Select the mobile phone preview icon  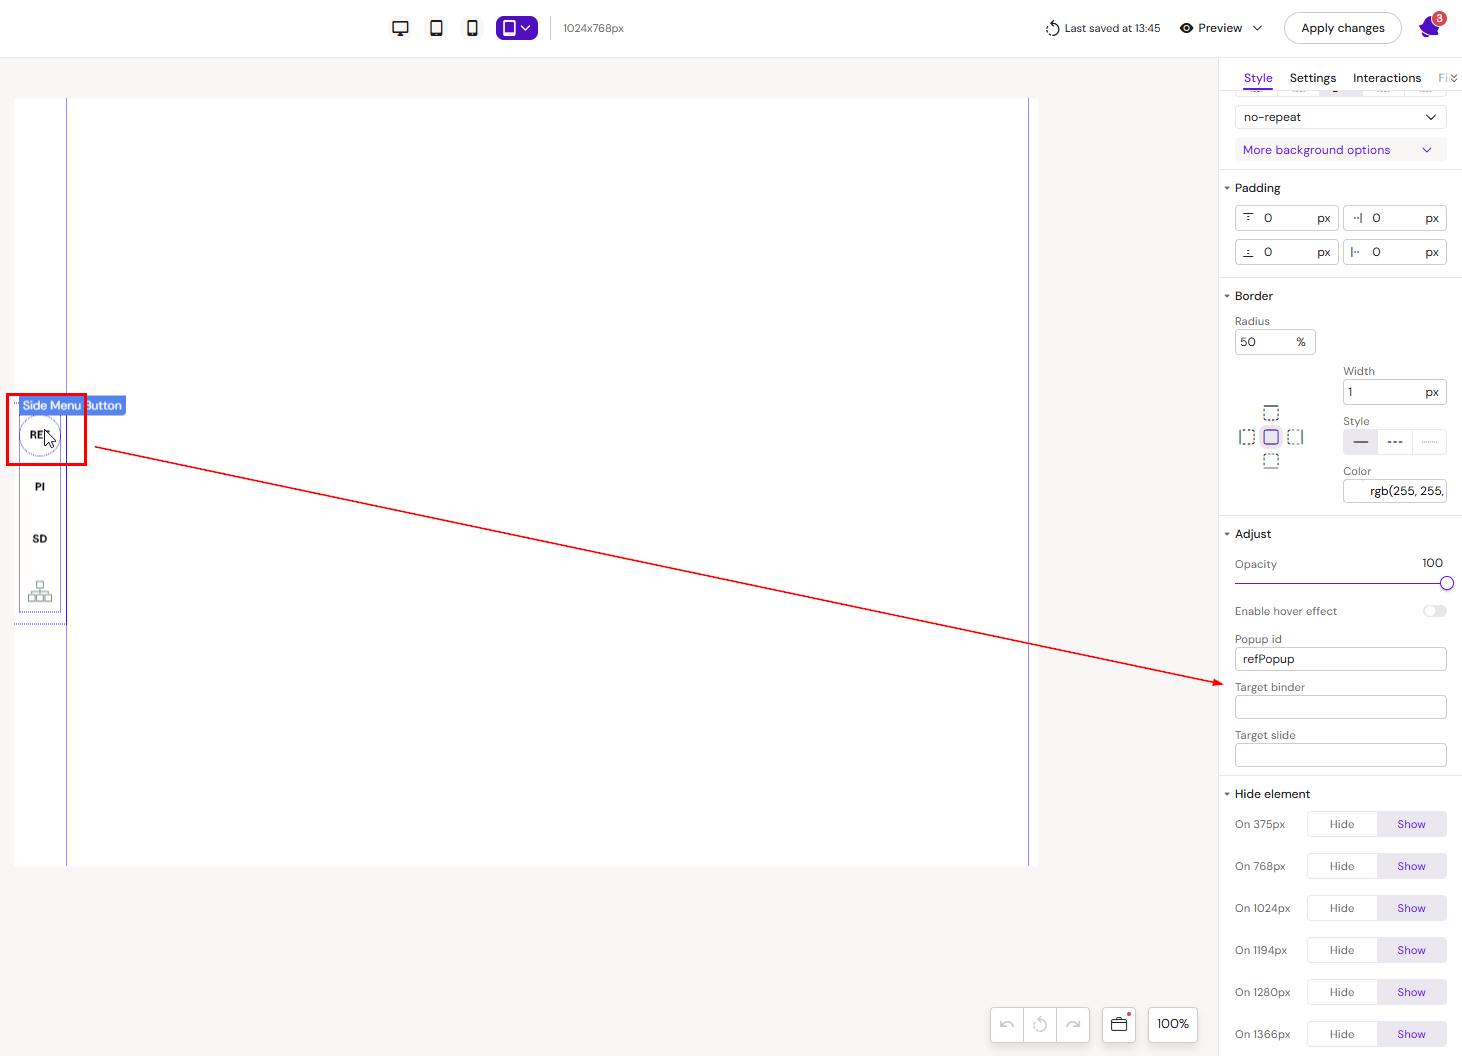[472, 28]
